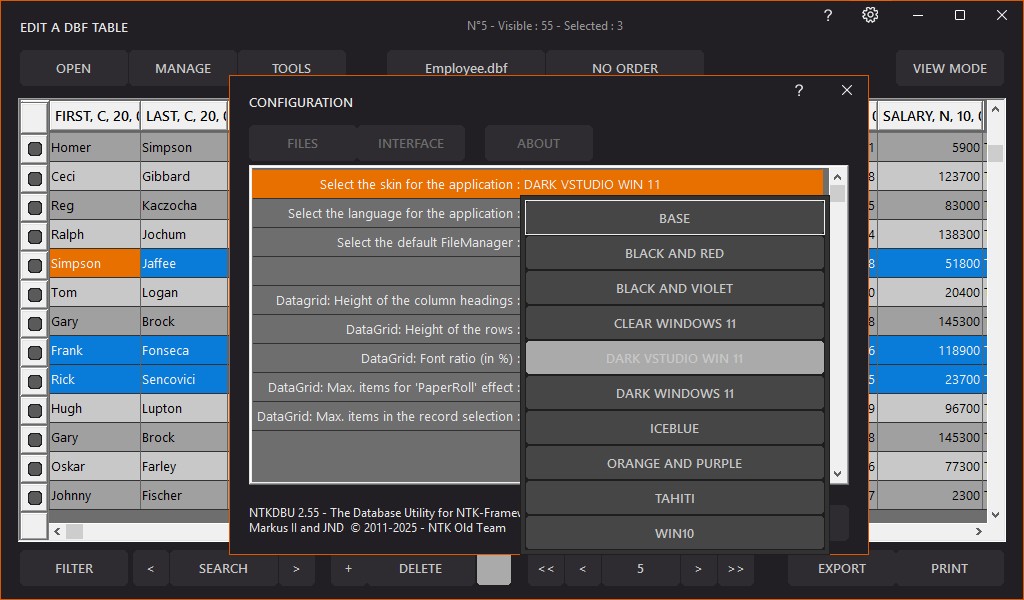Close the Configuration dialog
This screenshot has height=600, width=1024.
[x=847, y=90]
